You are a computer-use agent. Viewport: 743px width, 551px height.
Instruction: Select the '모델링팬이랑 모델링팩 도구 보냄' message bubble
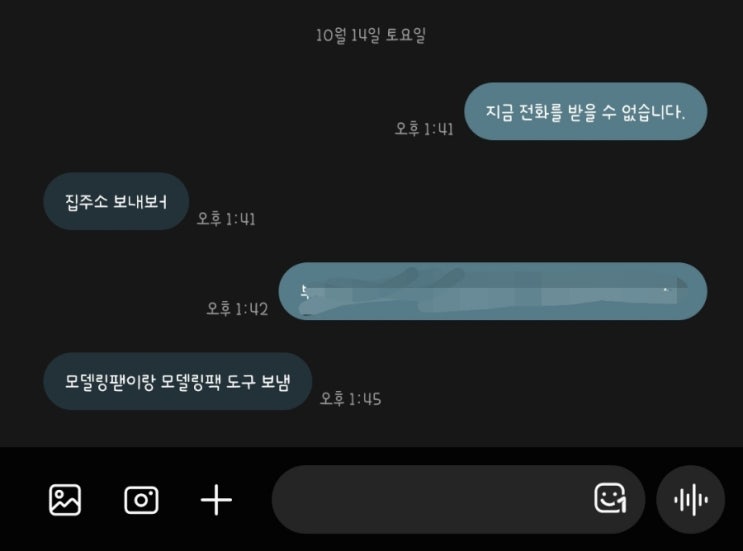click(x=178, y=381)
